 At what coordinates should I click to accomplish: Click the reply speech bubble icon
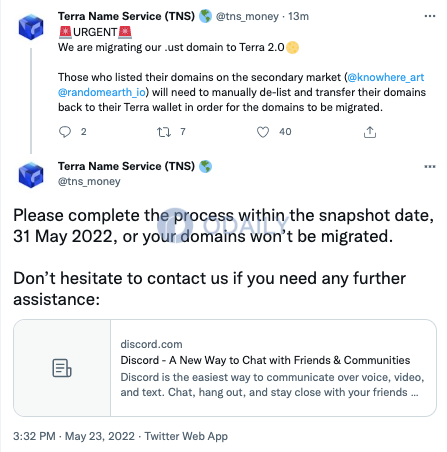[65, 132]
